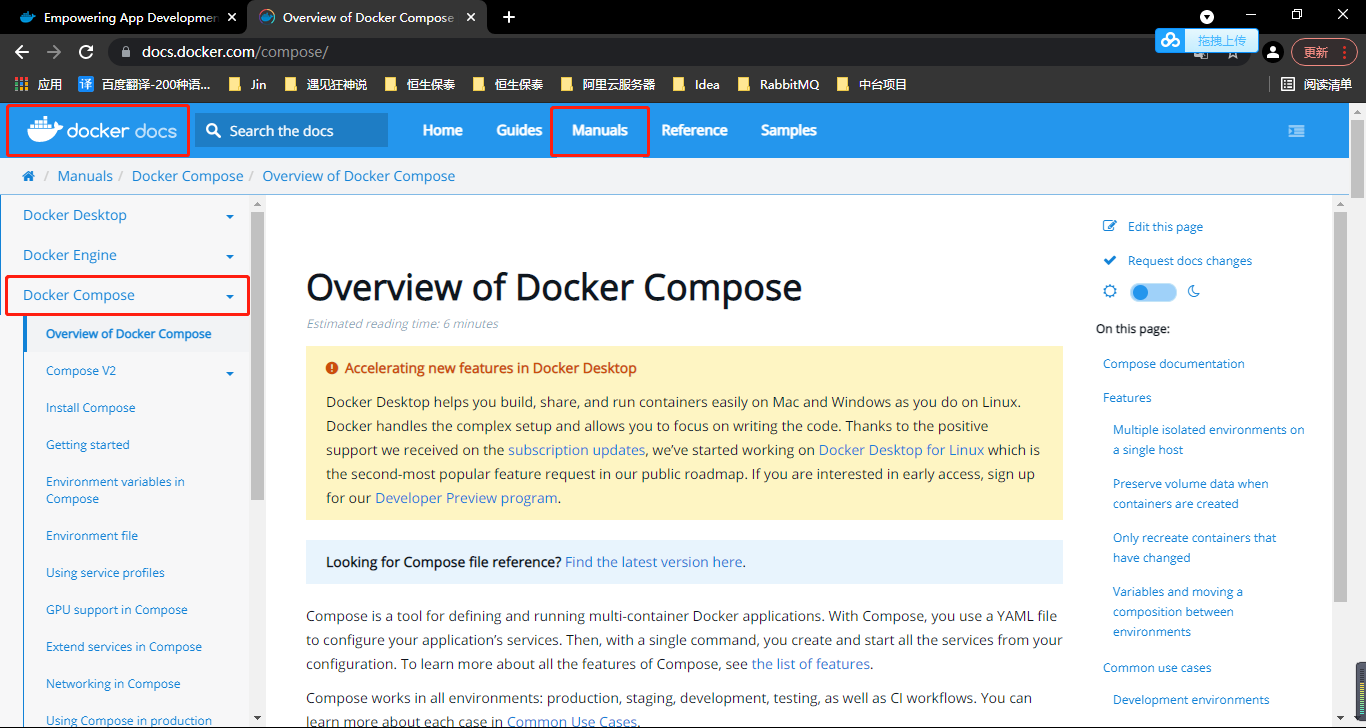
Task: Open the 阿里云服务器 bookmark folder
Action: (x=608, y=84)
